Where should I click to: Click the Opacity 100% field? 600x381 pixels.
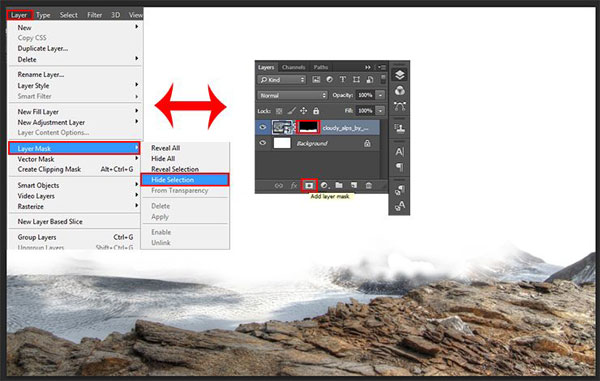pyautogui.click(x=365, y=95)
